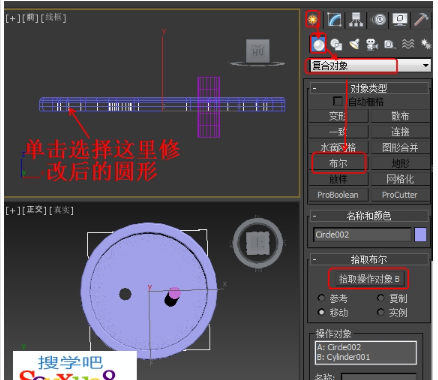The image size is (438, 380).
Task: Click the 拾取操作对象 B button
Action: (369, 279)
